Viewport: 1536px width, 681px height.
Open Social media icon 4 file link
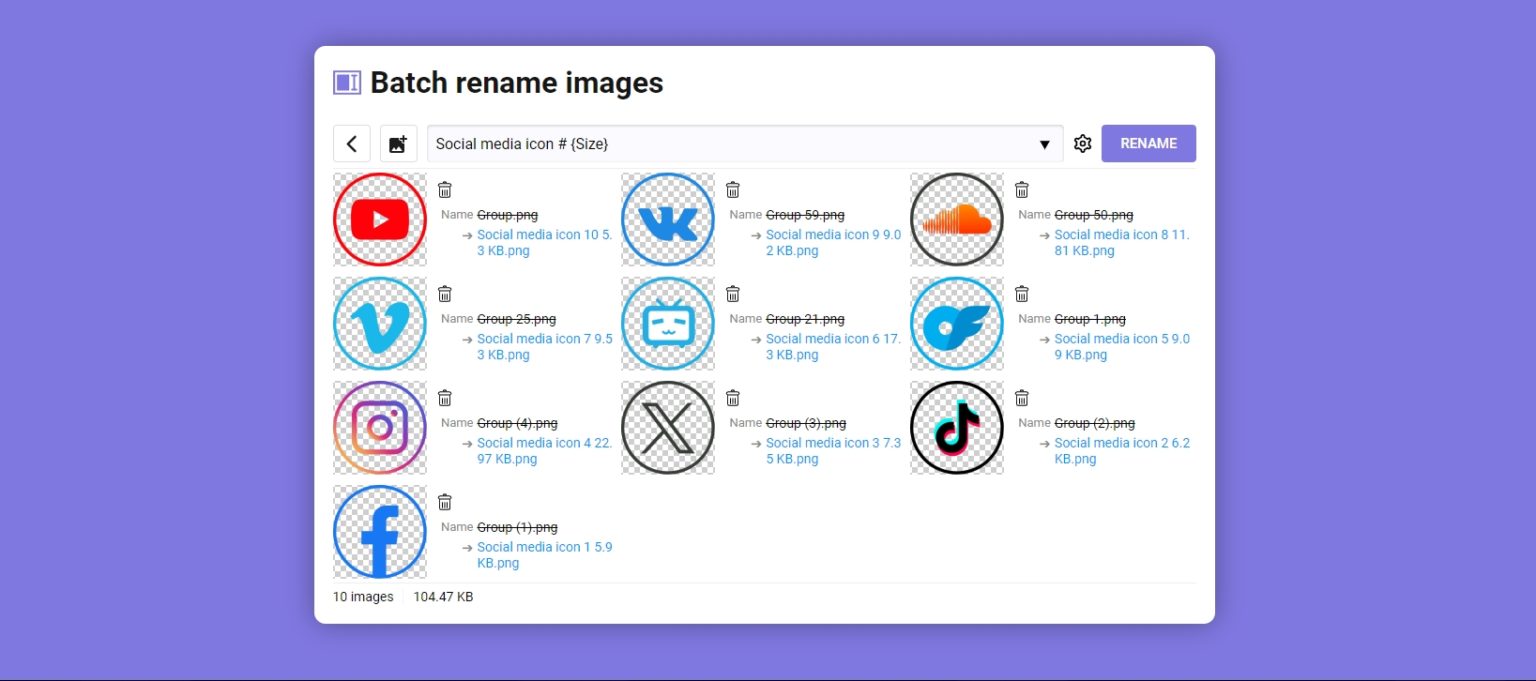coord(544,442)
